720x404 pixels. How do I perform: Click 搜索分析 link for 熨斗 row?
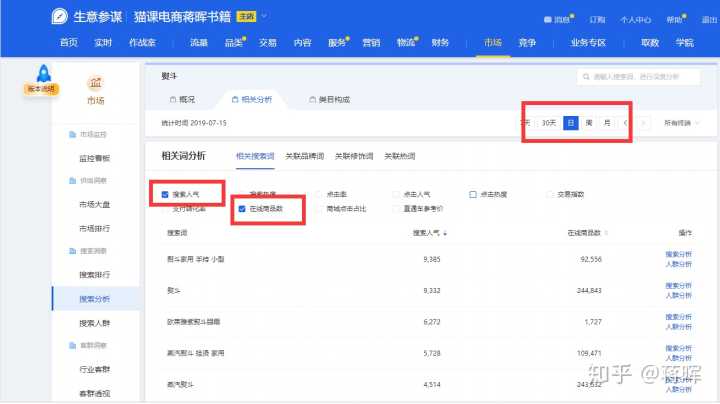pos(678,286)
